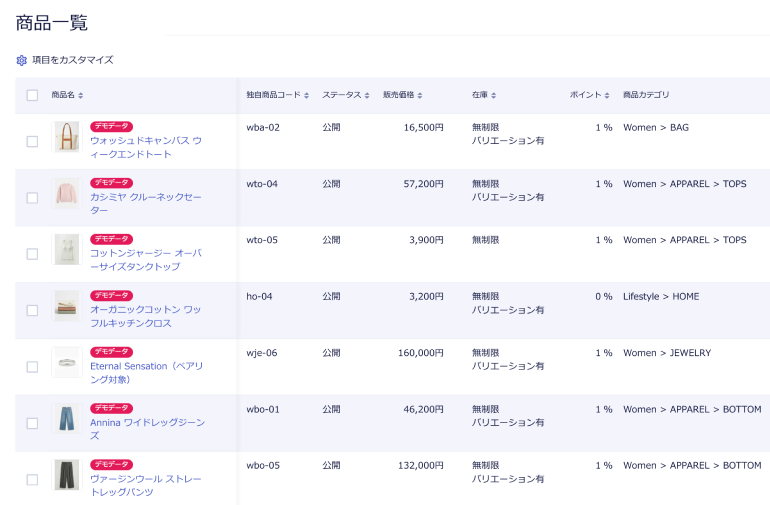Click the 商品一覧 page heading
Screen dimensions: 770x505
pos(52,23)
